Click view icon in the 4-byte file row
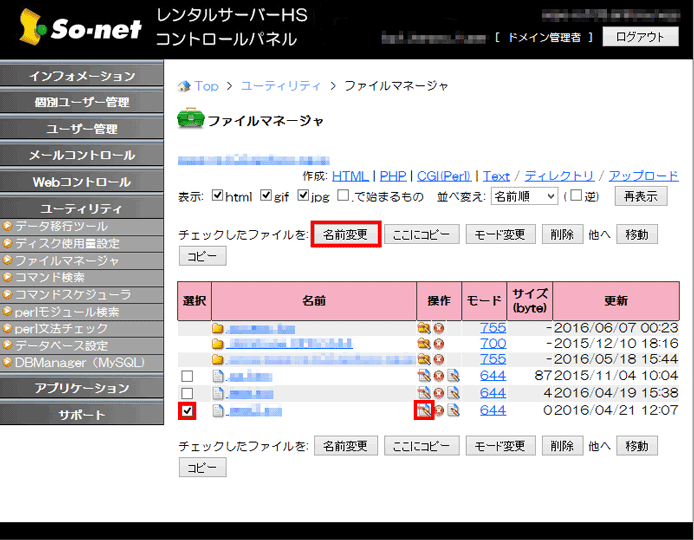Viewport: 694px width, 540px height. (453, 393)
